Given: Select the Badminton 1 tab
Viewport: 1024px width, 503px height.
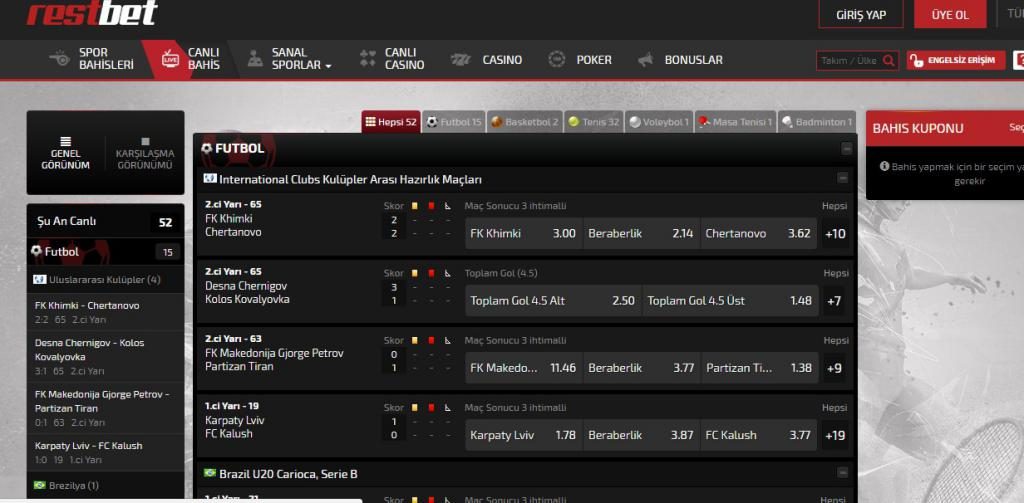Looking at the screenshot, I should (817, 122).
